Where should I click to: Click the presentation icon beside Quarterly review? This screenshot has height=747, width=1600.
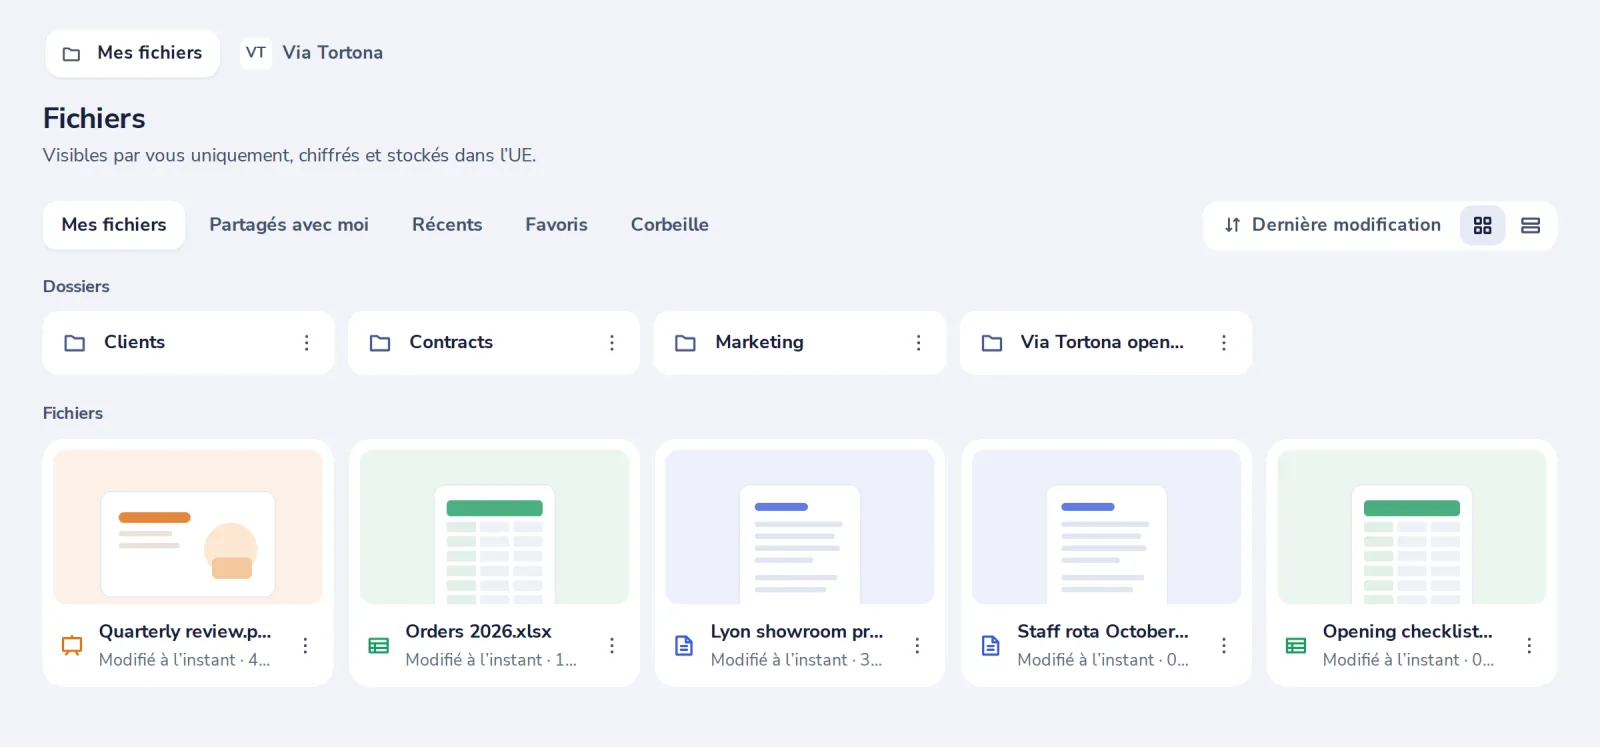click(72, 646)
